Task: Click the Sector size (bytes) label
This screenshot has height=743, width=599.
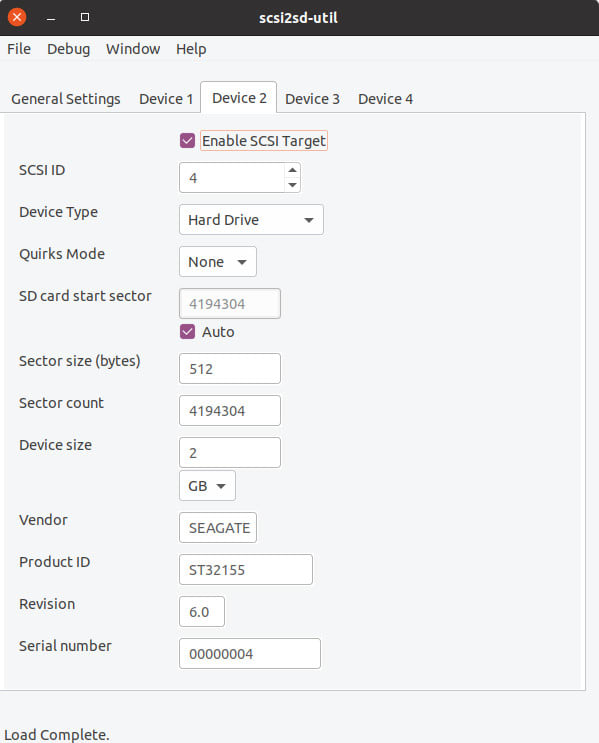Action: (80, 361)
